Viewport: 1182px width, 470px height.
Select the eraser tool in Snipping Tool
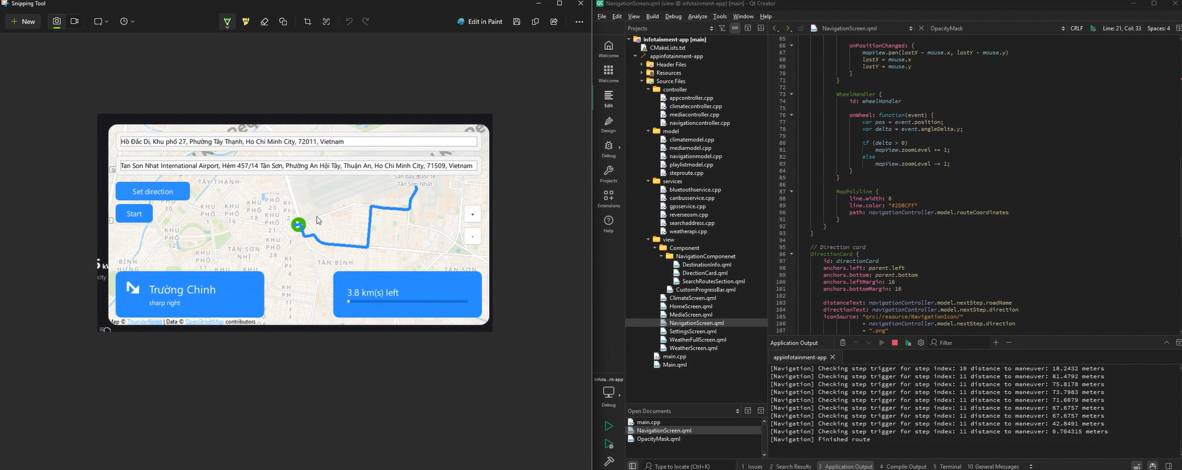coord(264,21)
